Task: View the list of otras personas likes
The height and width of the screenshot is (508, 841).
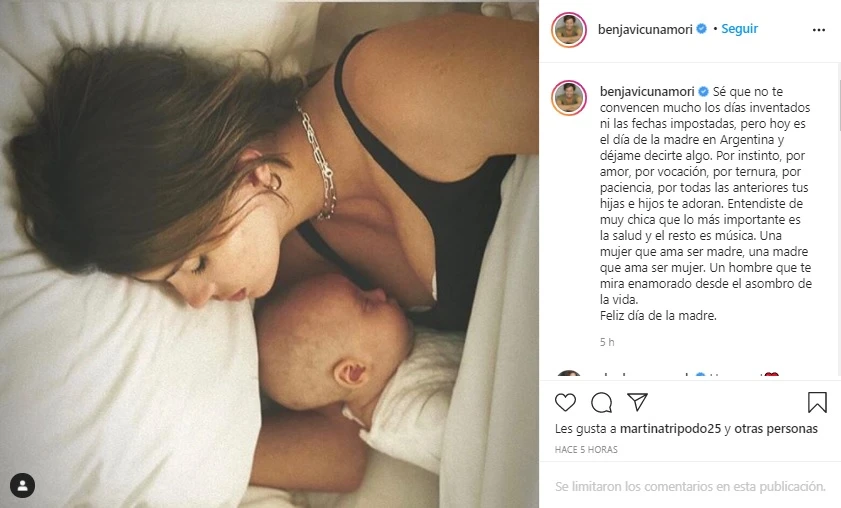Action: coord(776,429)
